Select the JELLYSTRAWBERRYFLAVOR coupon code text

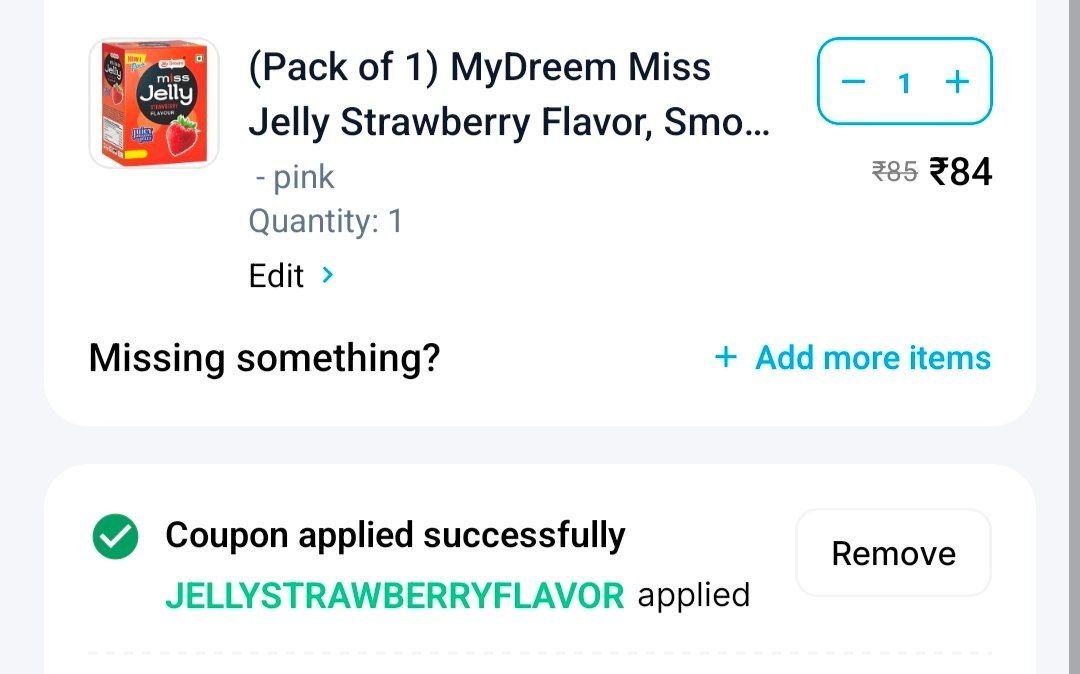click(x=395, y=596)
